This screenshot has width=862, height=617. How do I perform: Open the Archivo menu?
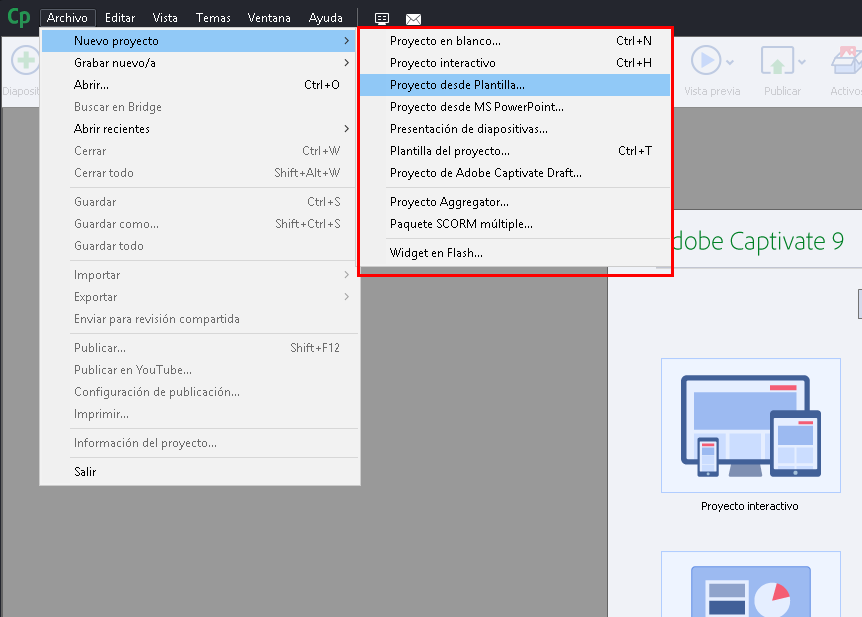[x=67, y=18]
